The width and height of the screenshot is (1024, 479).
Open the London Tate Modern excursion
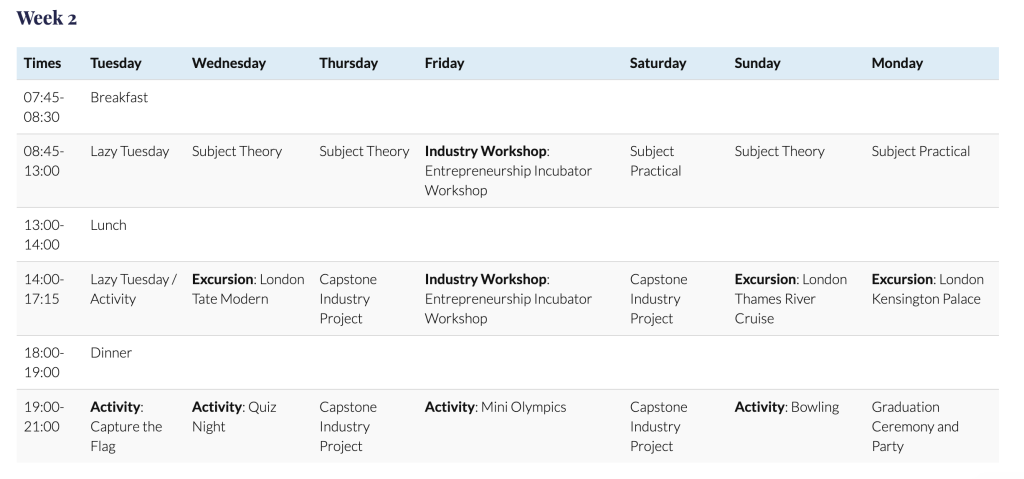tap(248, 289)
